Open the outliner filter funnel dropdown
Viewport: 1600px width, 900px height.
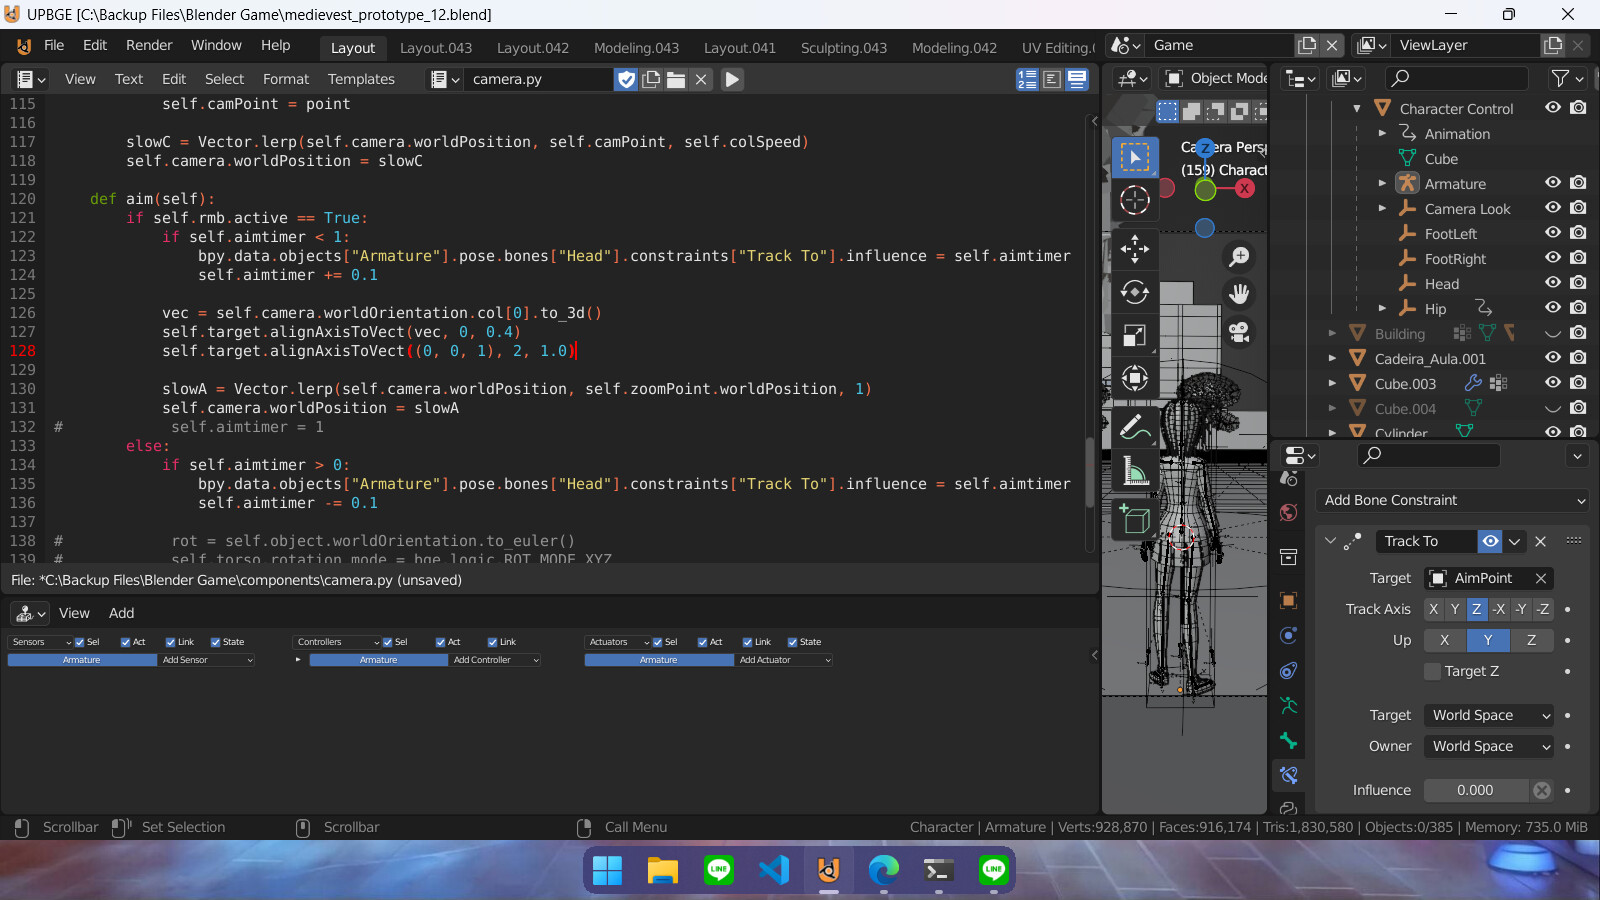point(1567,78)
